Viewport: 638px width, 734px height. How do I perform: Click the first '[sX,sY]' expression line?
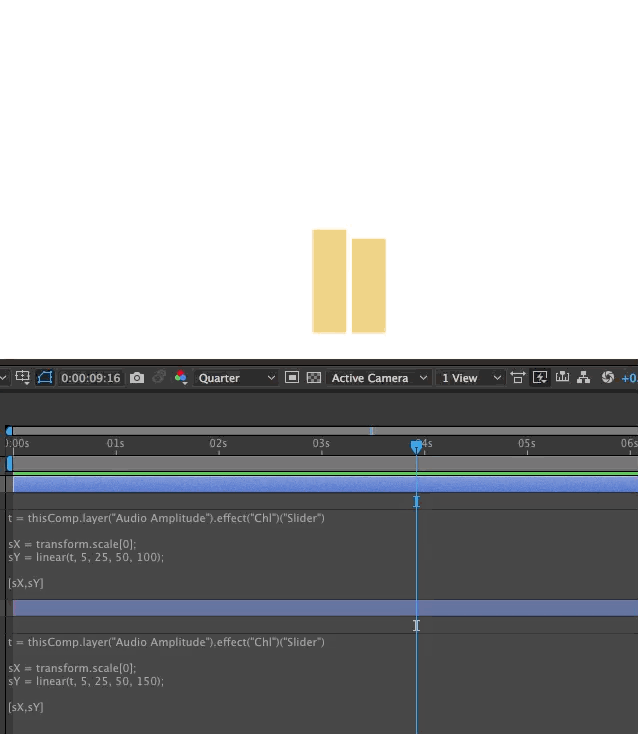(26, 583)
